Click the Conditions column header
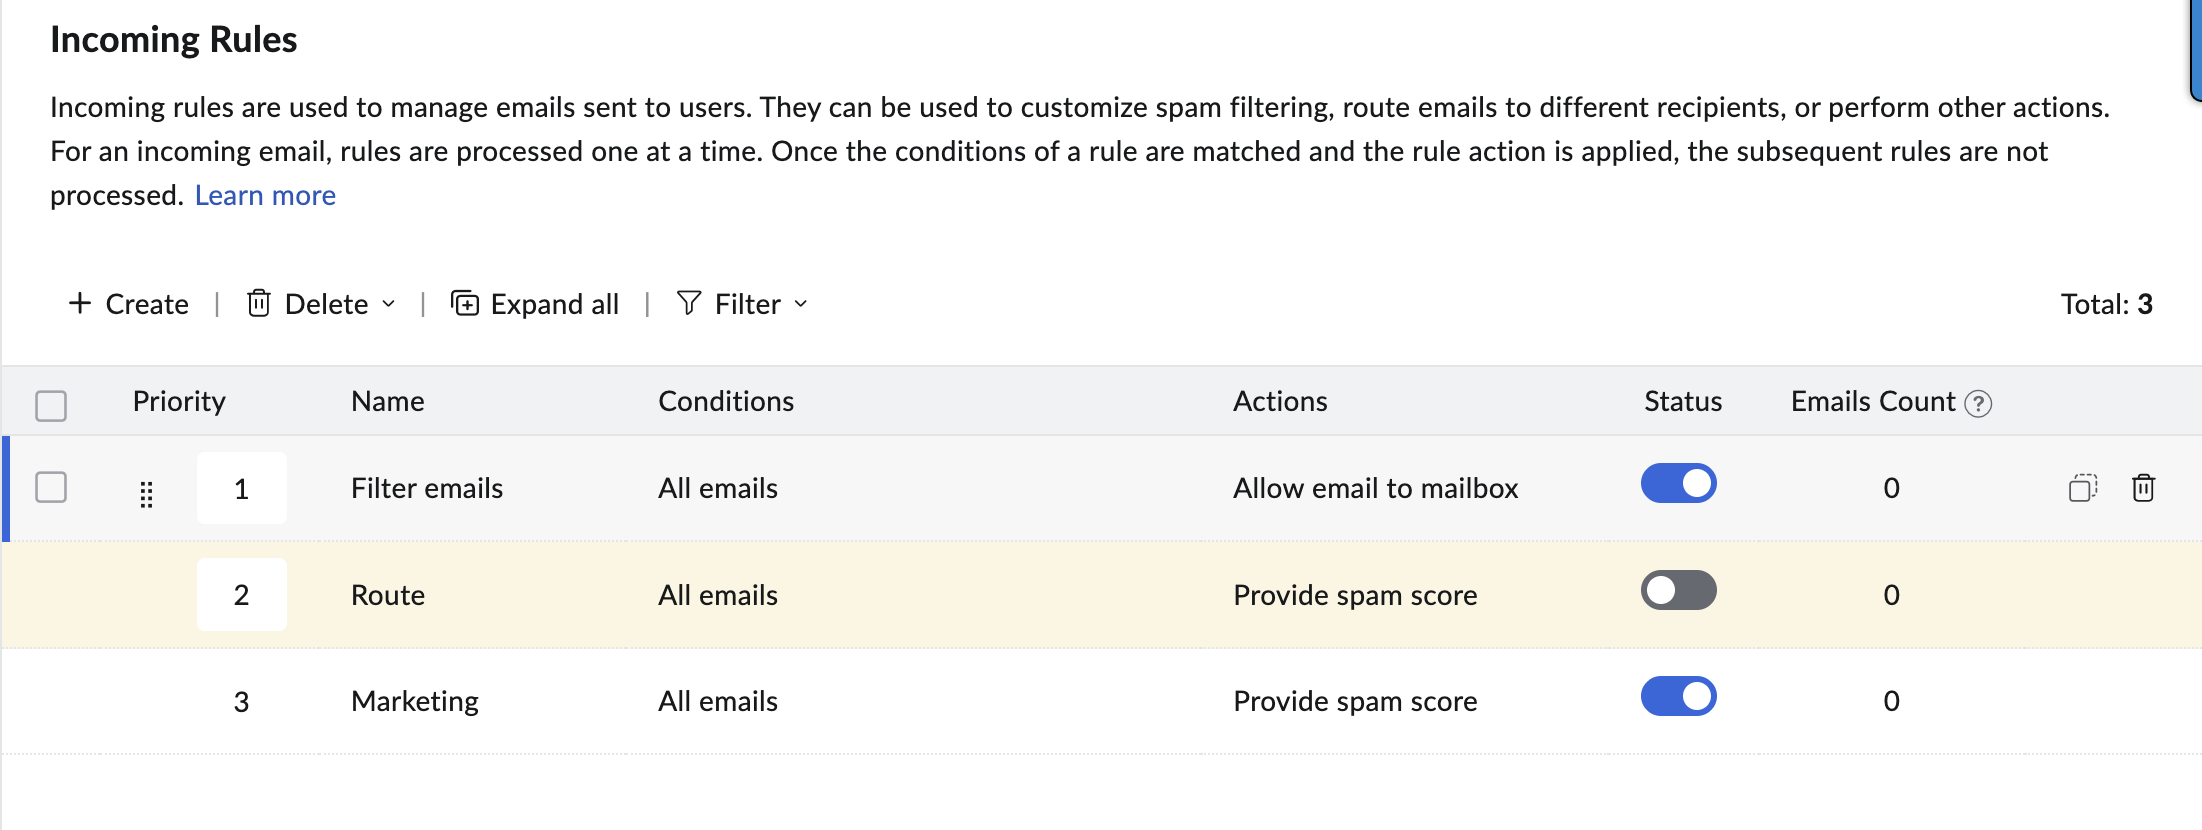2202x830 pixels. pyautogui.click(x=725, y=401)
